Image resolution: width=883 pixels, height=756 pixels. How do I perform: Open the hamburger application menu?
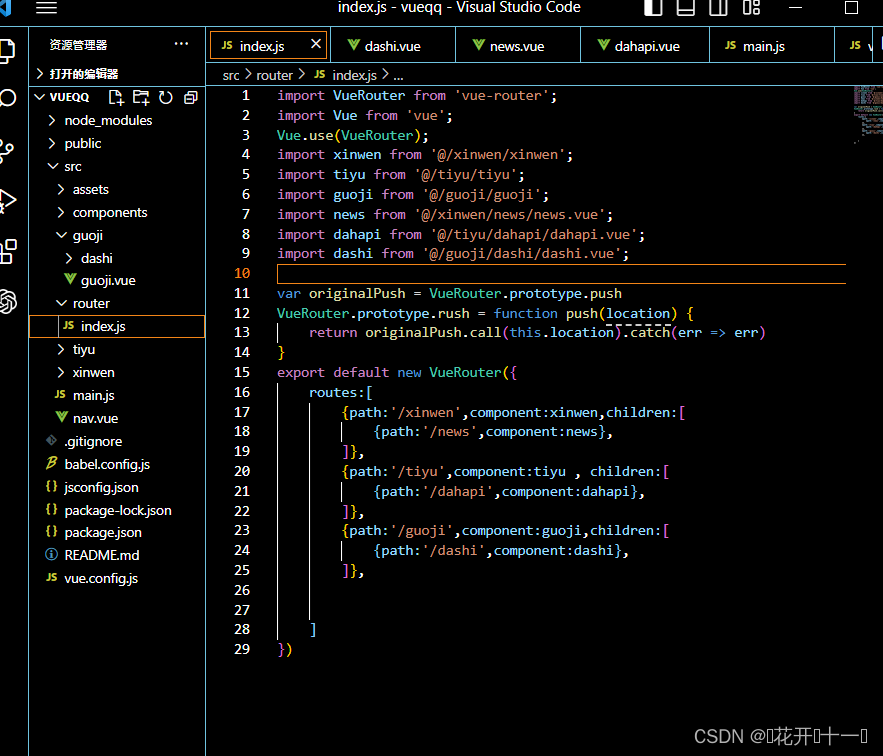[46, 8]
